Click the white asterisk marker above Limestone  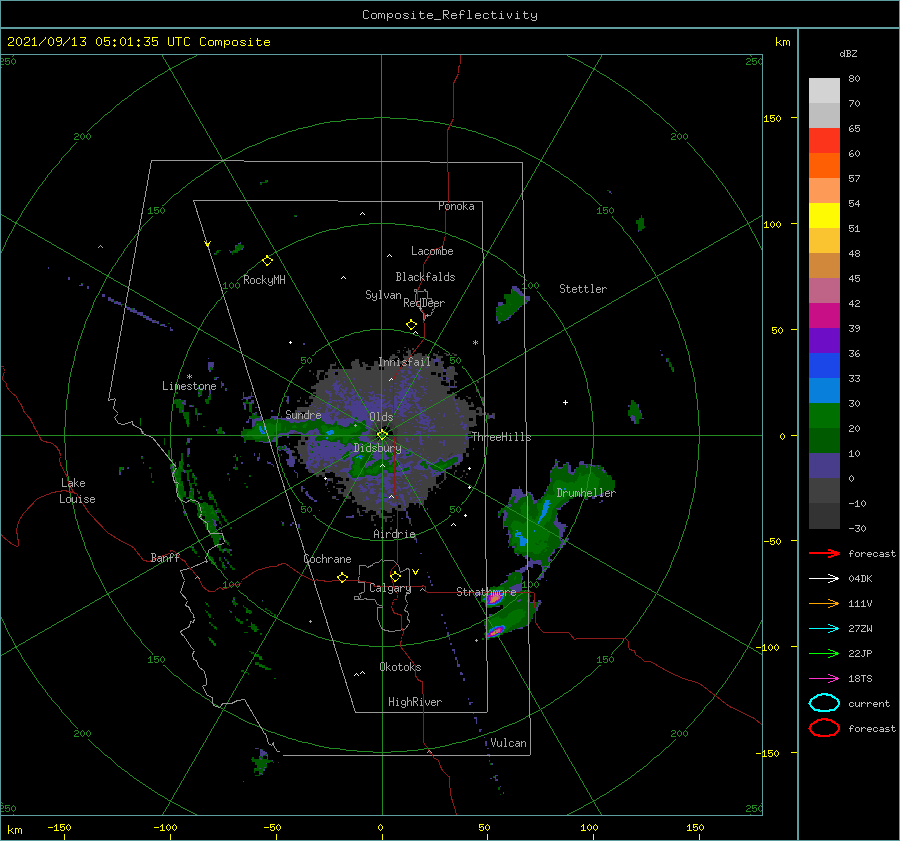click(189, 377)
